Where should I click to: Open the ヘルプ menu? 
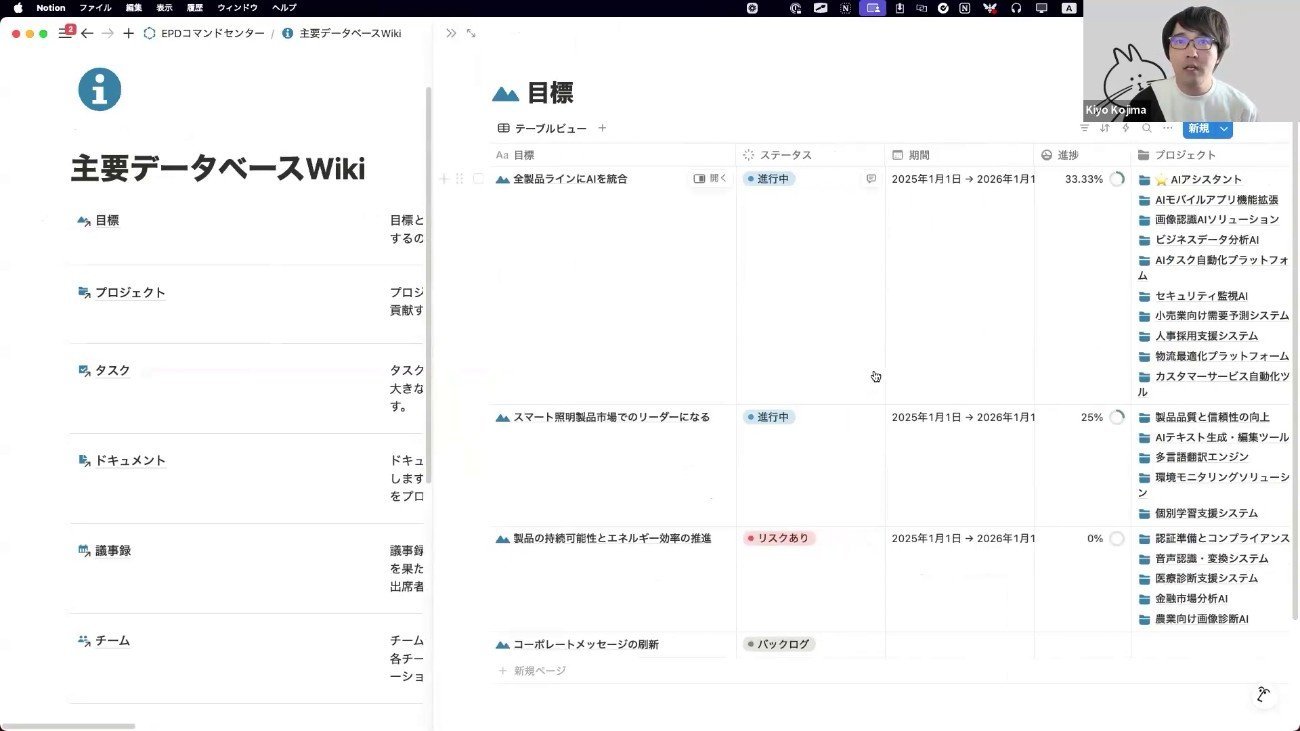pyautogui.click(x=284, y=7)
